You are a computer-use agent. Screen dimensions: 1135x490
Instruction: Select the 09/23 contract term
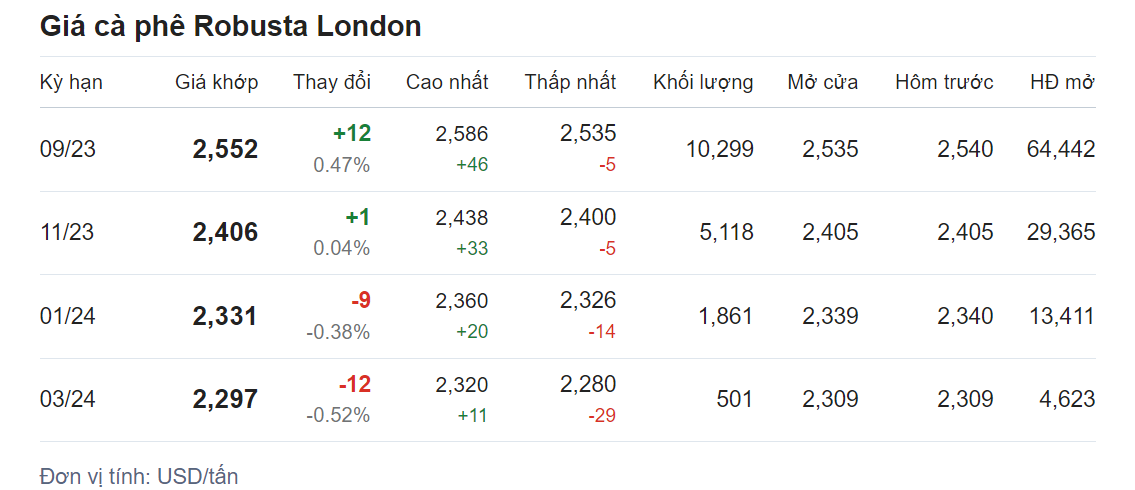pos(68,150)
